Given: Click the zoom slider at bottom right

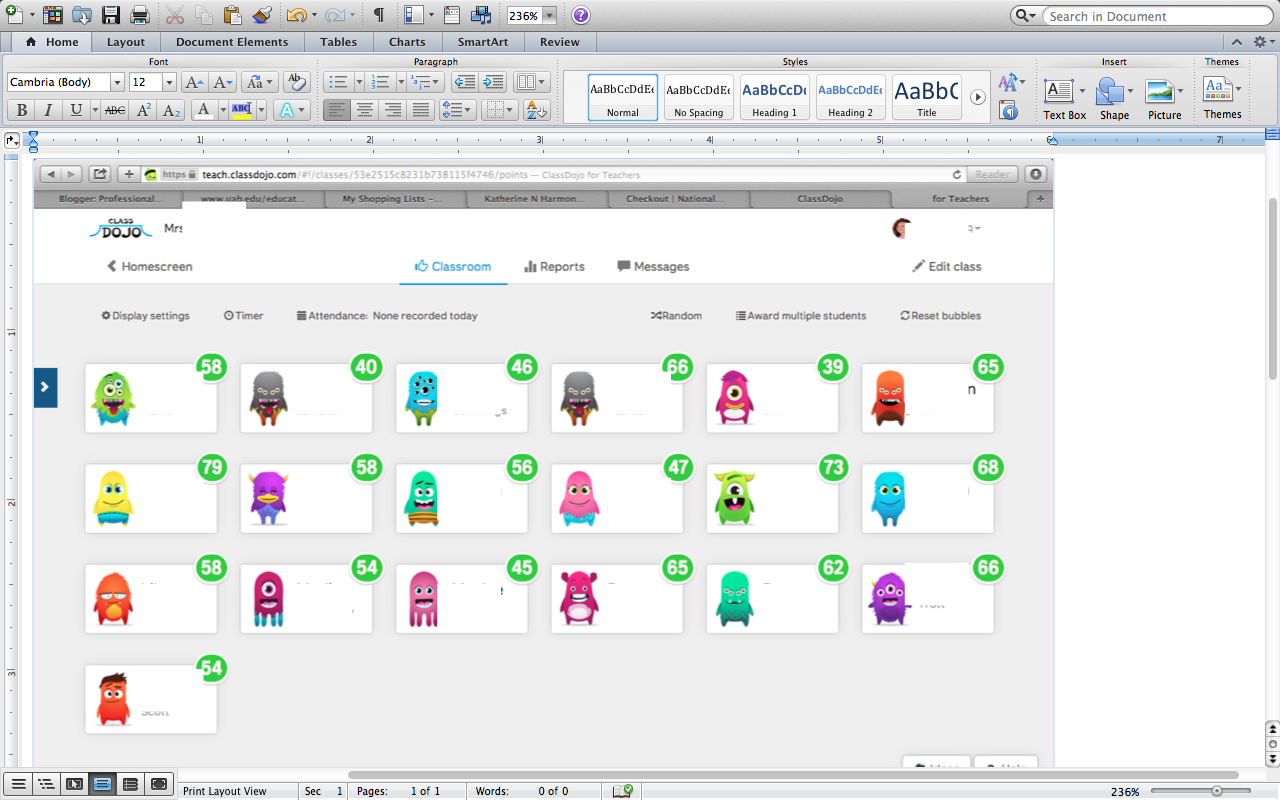Looking at the screenshot, I should click(1216, 791).
